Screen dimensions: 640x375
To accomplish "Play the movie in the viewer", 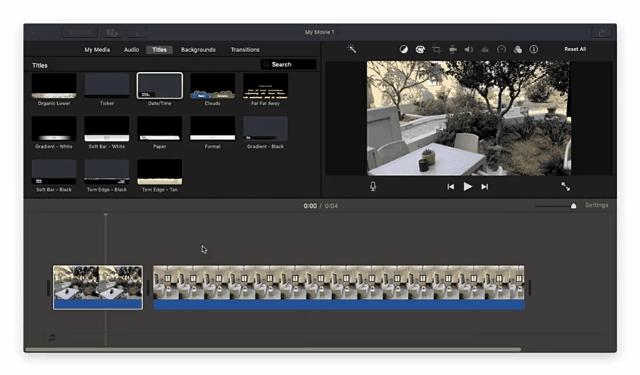I will point(468,186).
